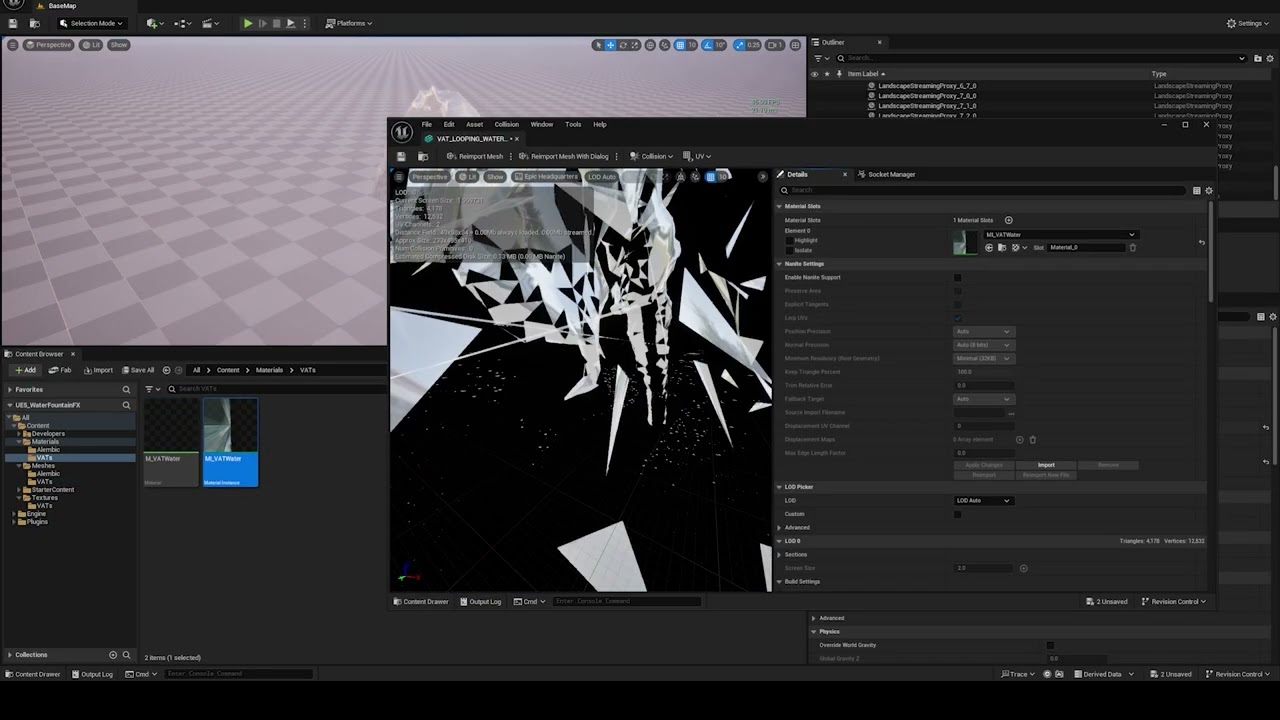Open the LOD Auto dropdown in LOD Picker
The height and width of the screenshot is (720, 1280).
pyautogui.click(x=983, y=500)
